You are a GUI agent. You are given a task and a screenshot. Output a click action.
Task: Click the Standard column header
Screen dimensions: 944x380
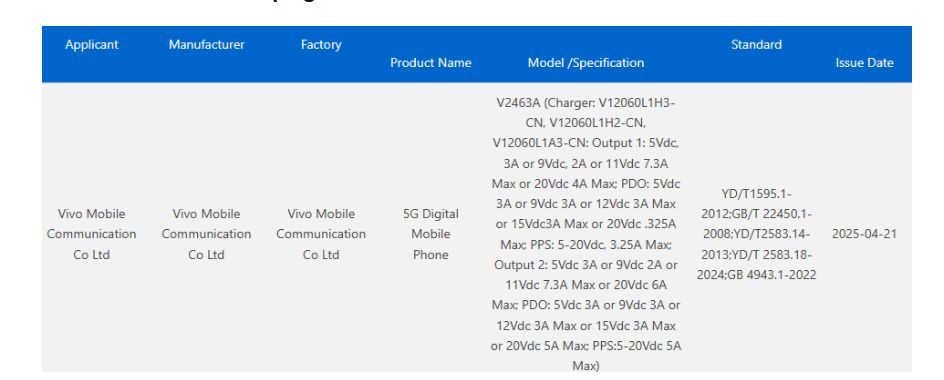tap(756, 45)
